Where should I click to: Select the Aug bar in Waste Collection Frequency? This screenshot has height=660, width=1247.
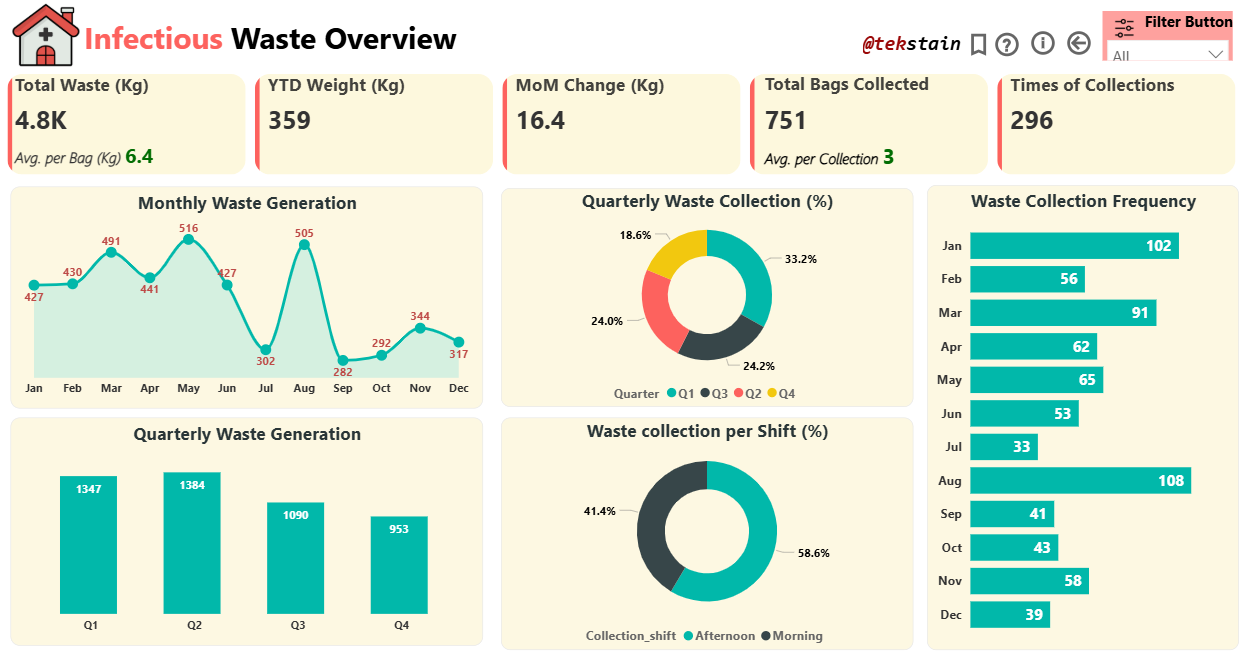(x=1080, y=481)
